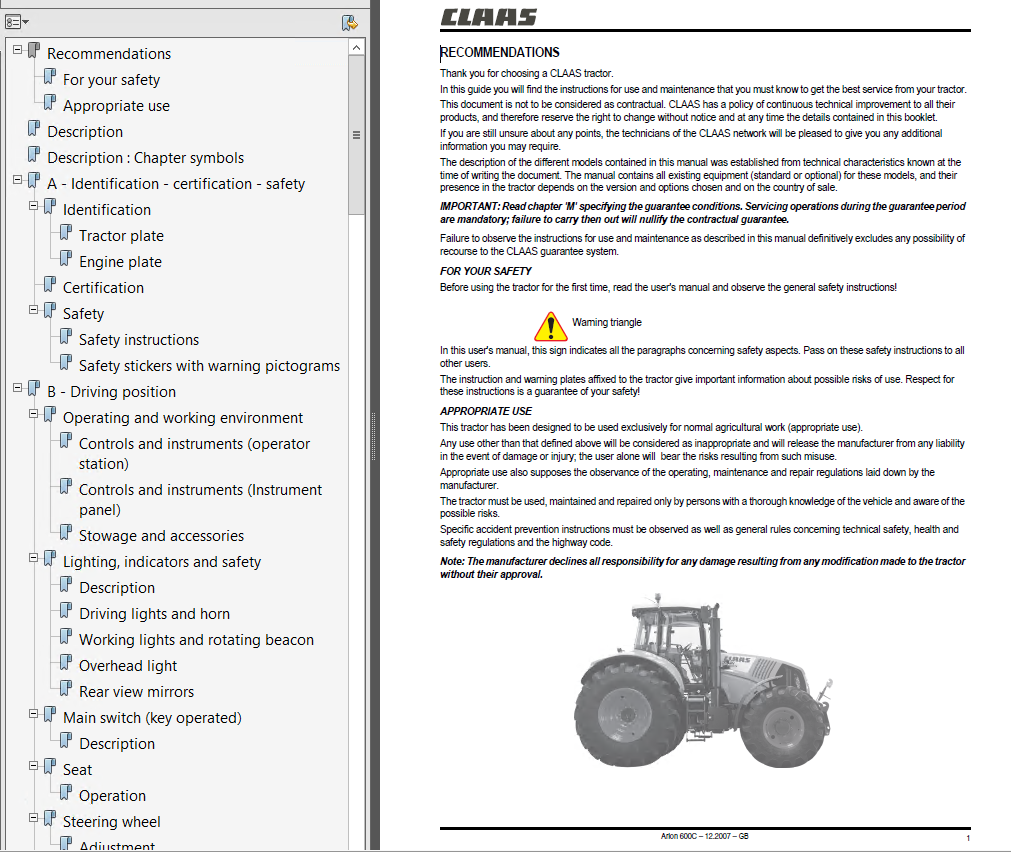This screenshot has height=852, width=1011.
Task: Collapse the Steering wheel bookmark branch
Action: [34, 818]
